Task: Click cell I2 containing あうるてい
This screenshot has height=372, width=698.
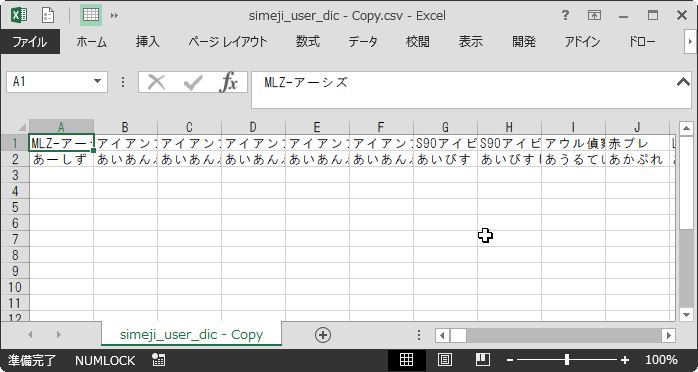Action: click(573, 159)
